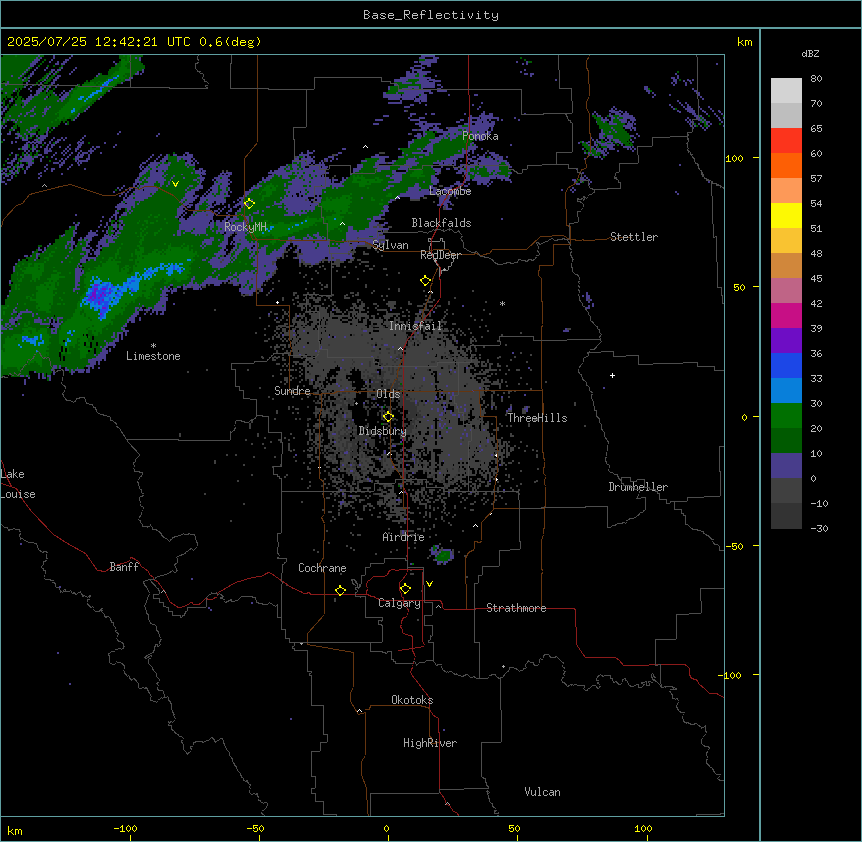This screenshot has height=842, width=862.
Task: Click the dBZ legend heading
Action: coord(810,54)
